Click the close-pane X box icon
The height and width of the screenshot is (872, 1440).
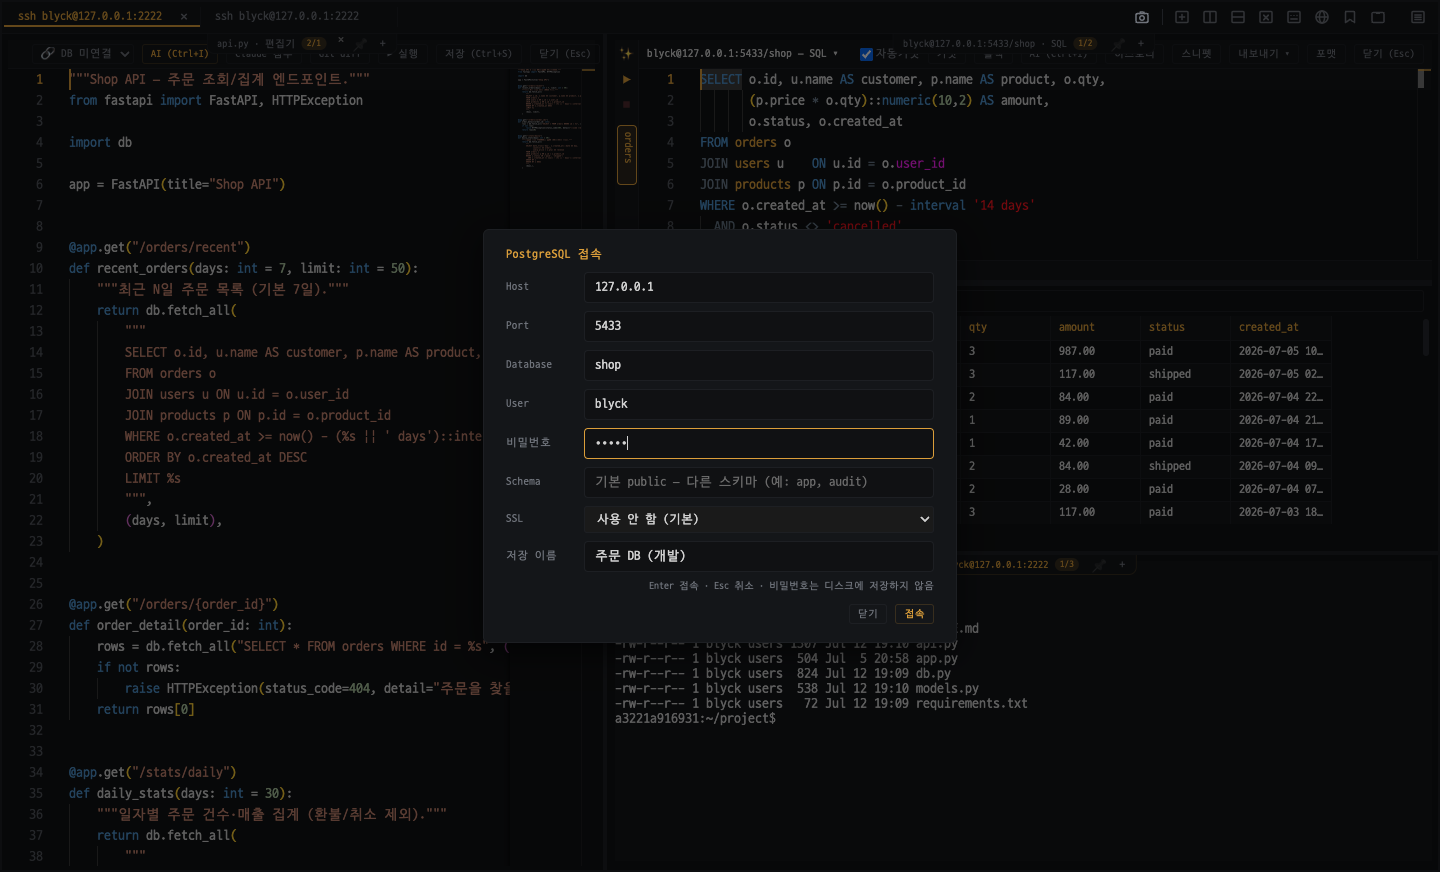[1266, 17]
